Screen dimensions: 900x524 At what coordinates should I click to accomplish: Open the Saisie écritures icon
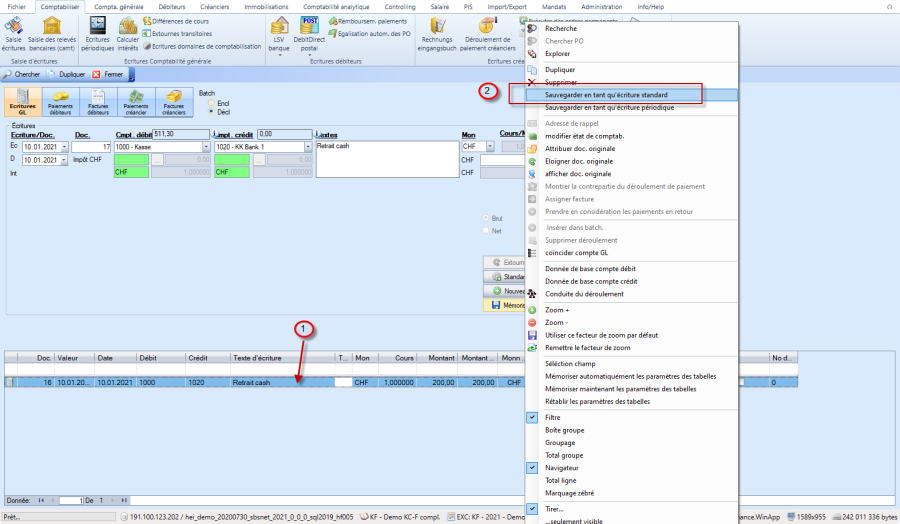tap(13, 34)
